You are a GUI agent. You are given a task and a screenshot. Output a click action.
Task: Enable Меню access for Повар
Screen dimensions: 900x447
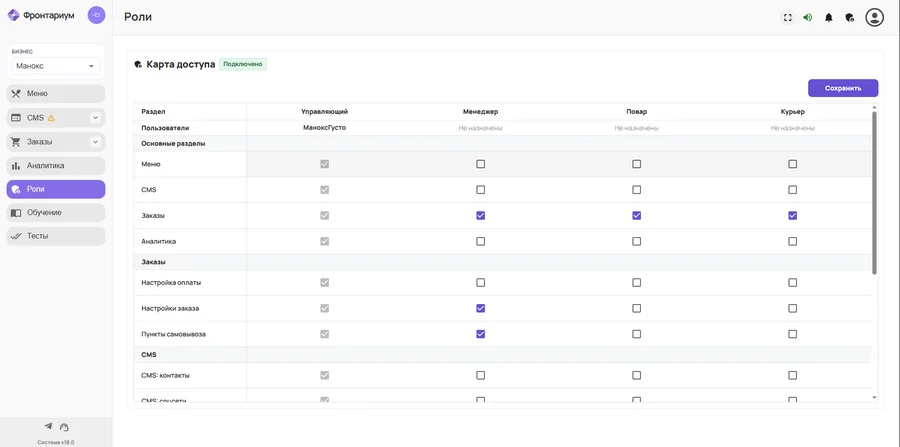(637, 164)
